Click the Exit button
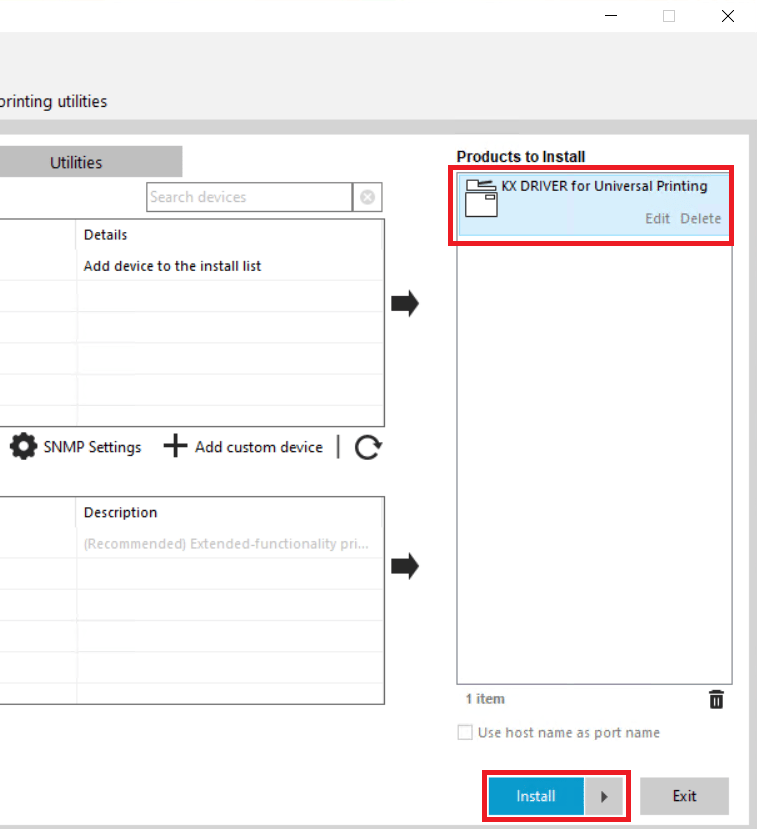The height and width of the screenshot is (829, 757). pyautogui.click(x=685, y=796)
